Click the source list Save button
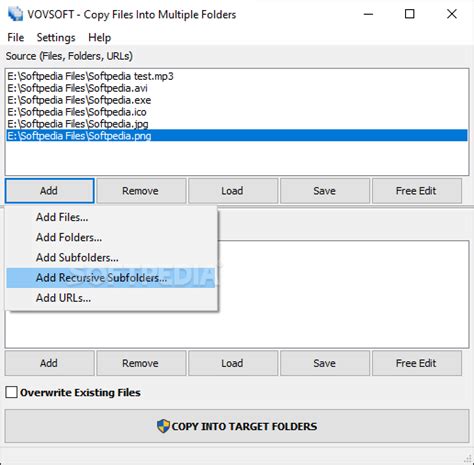The height and width of the screenshot is (465, 474). [x=325, y=191]
